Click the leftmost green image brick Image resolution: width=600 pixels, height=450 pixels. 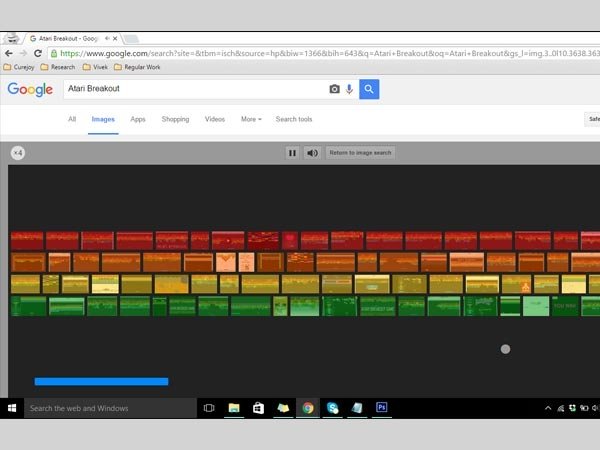[x=29, y=306]
